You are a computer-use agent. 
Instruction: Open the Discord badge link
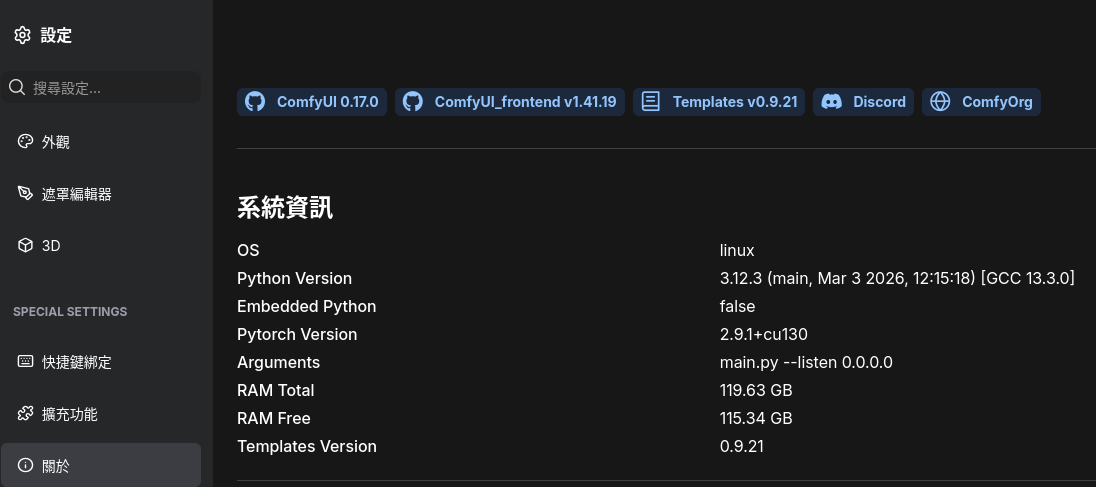[863, 102]
